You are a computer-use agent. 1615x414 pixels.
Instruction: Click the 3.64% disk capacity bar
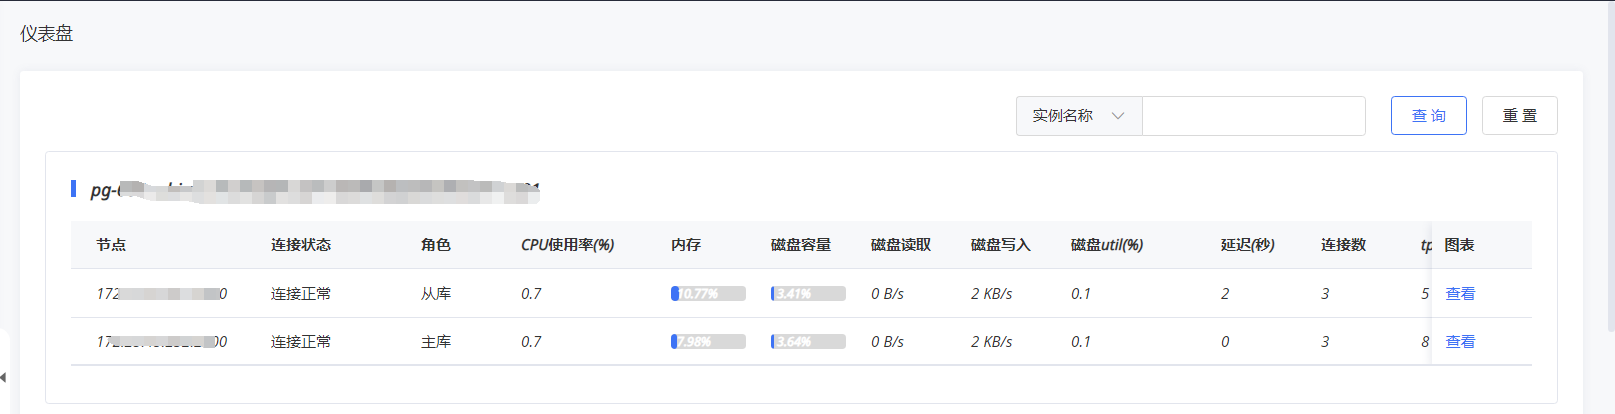808,342
